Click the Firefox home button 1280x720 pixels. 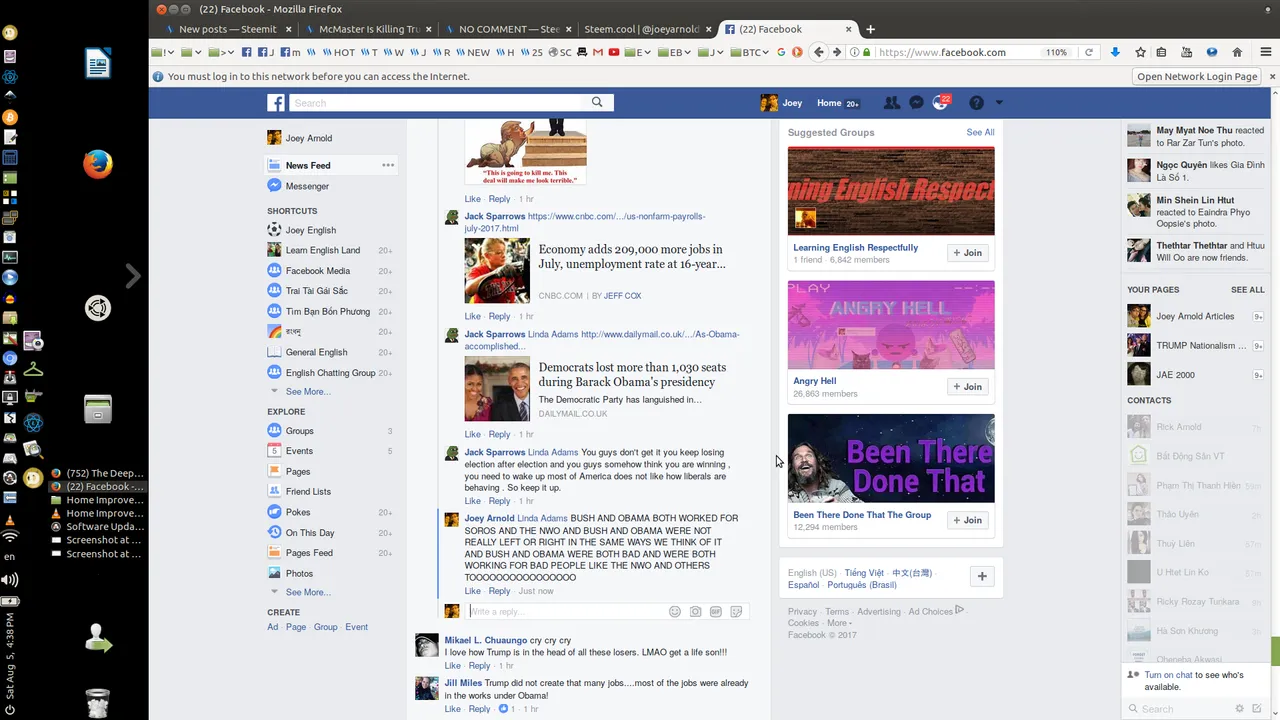(1237, 52)
